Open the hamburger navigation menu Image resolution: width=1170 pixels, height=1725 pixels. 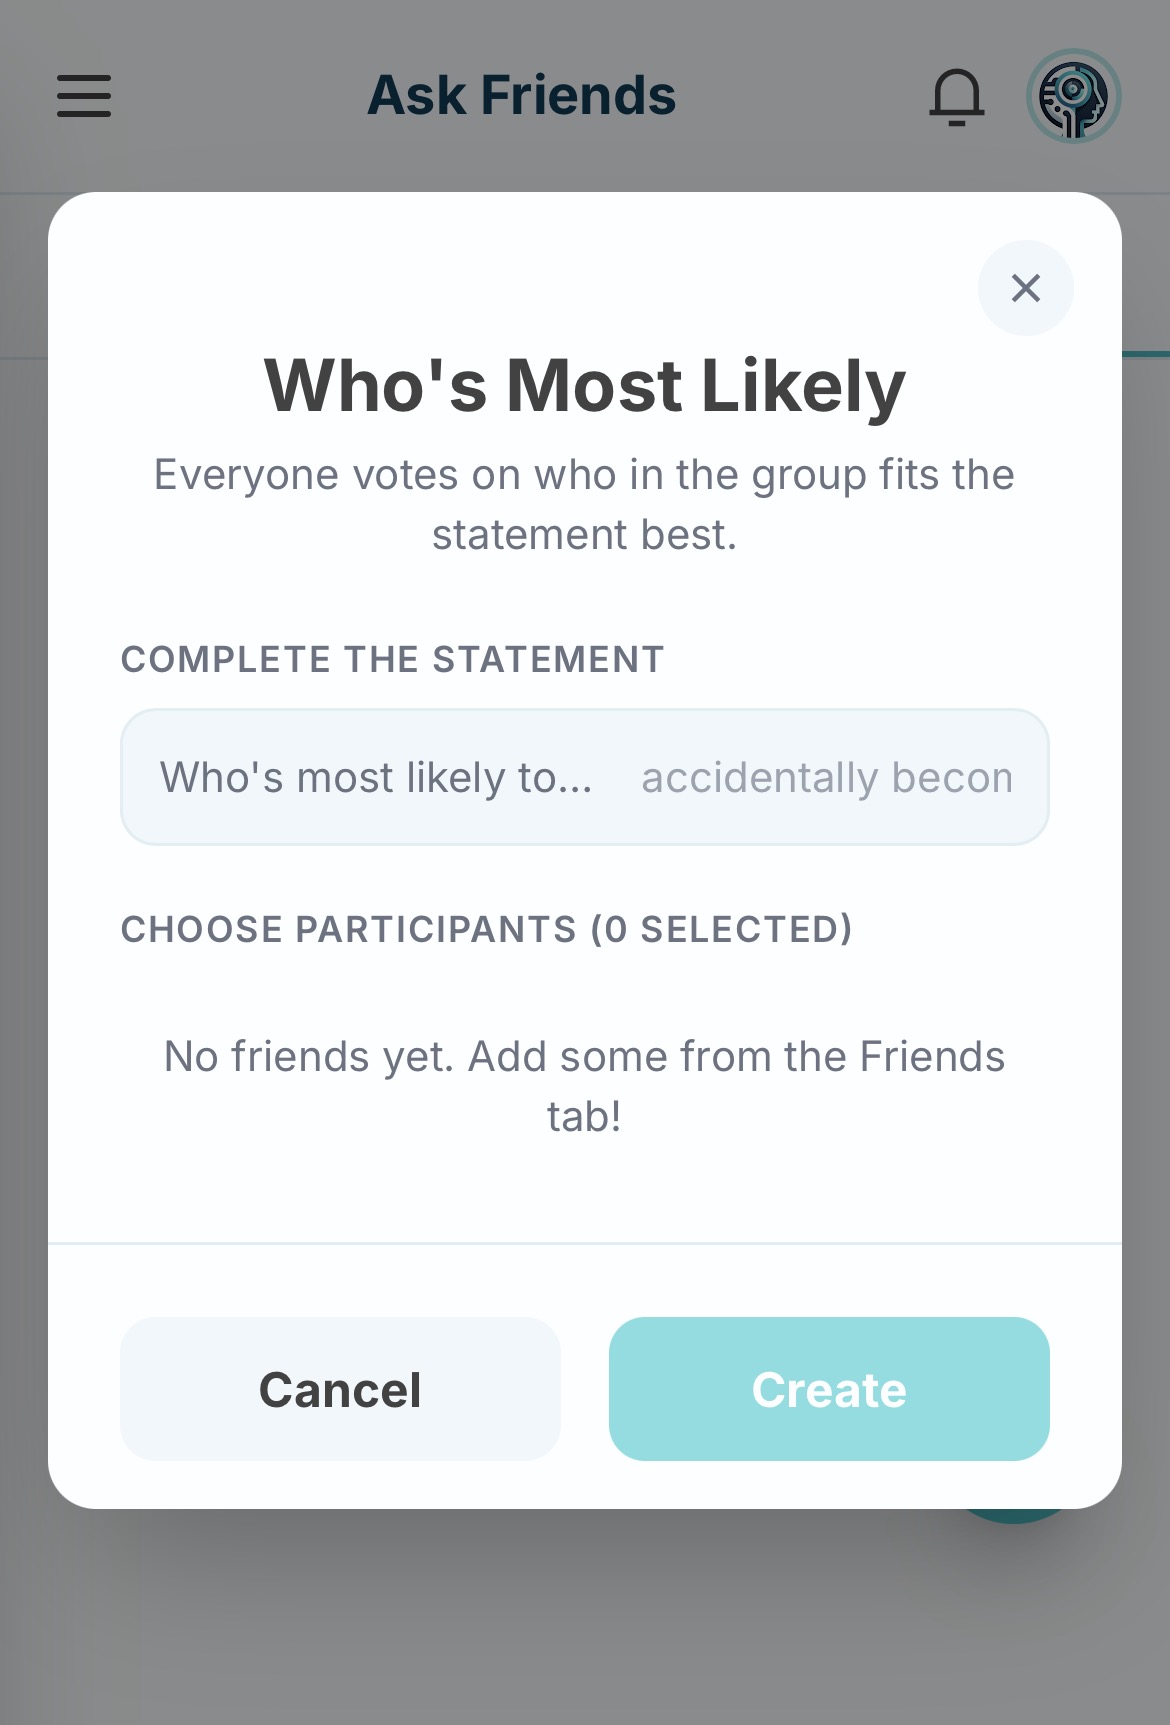[84, 96]
